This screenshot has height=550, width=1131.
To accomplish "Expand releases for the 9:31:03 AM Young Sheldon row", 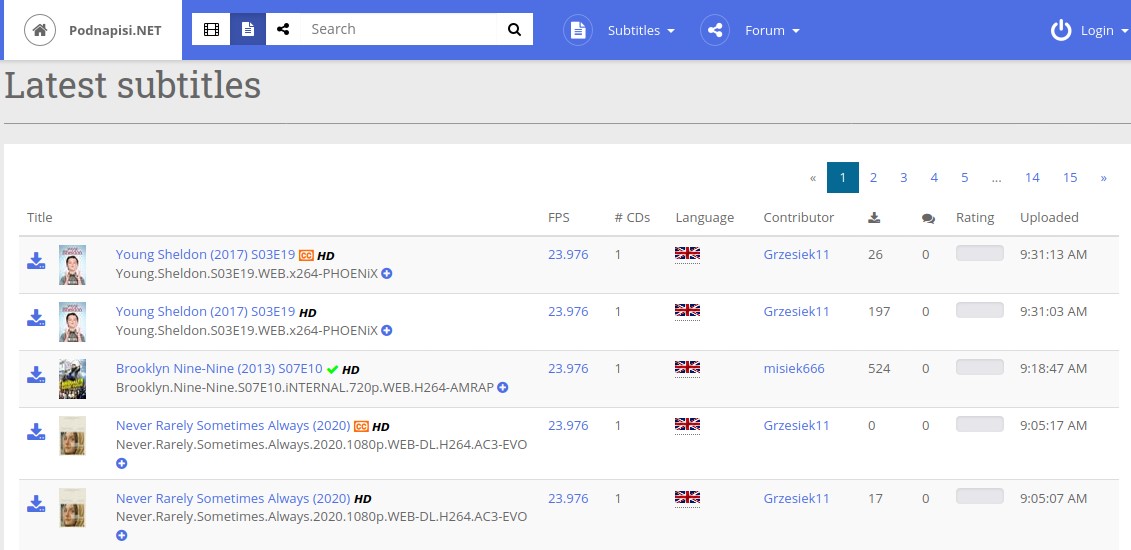I will (x=387, y=331).
